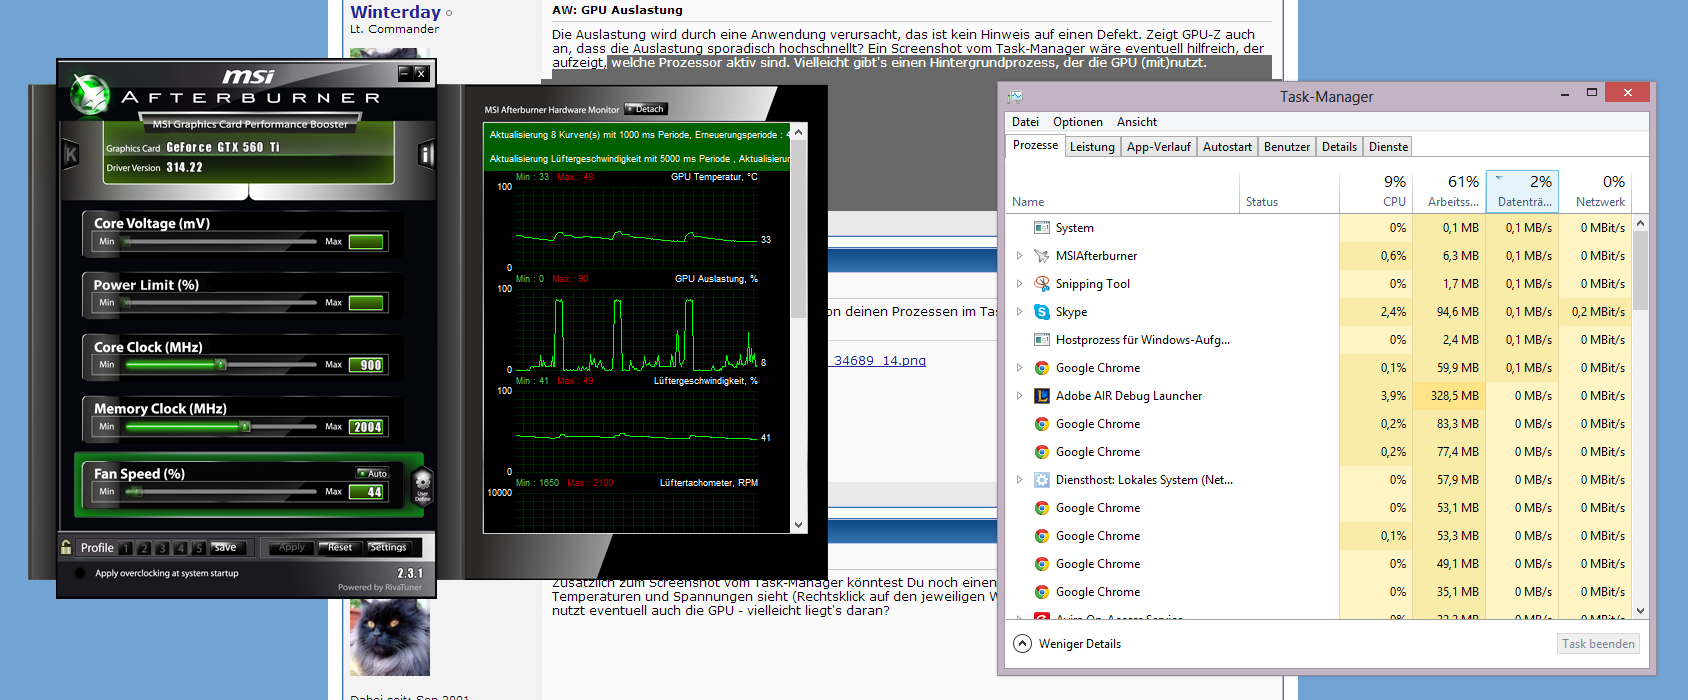Click the Reset button in Afterburner

pyautogui.click(x=340, y=548)
